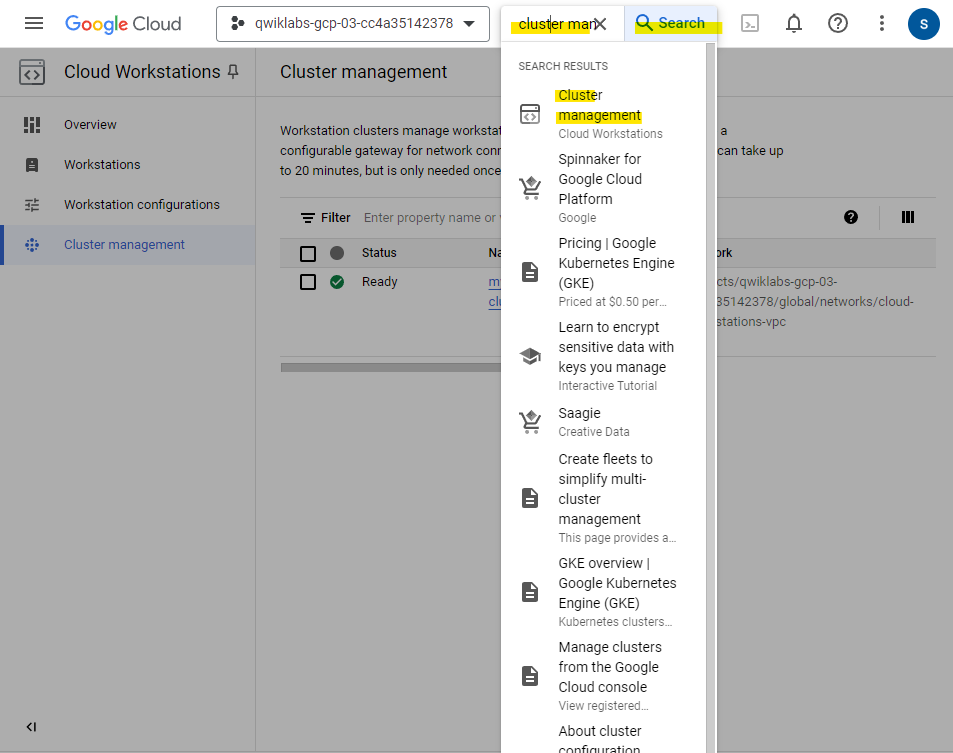The width and height of the screenshot is (953, 753).
Task: Click the Cloud Workstations product icon
Action: coord(32,72)
